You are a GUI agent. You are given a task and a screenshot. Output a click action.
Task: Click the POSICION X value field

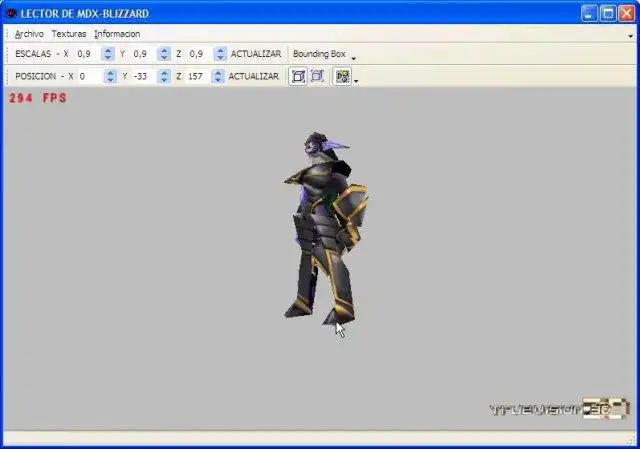[x=90, y=76]
